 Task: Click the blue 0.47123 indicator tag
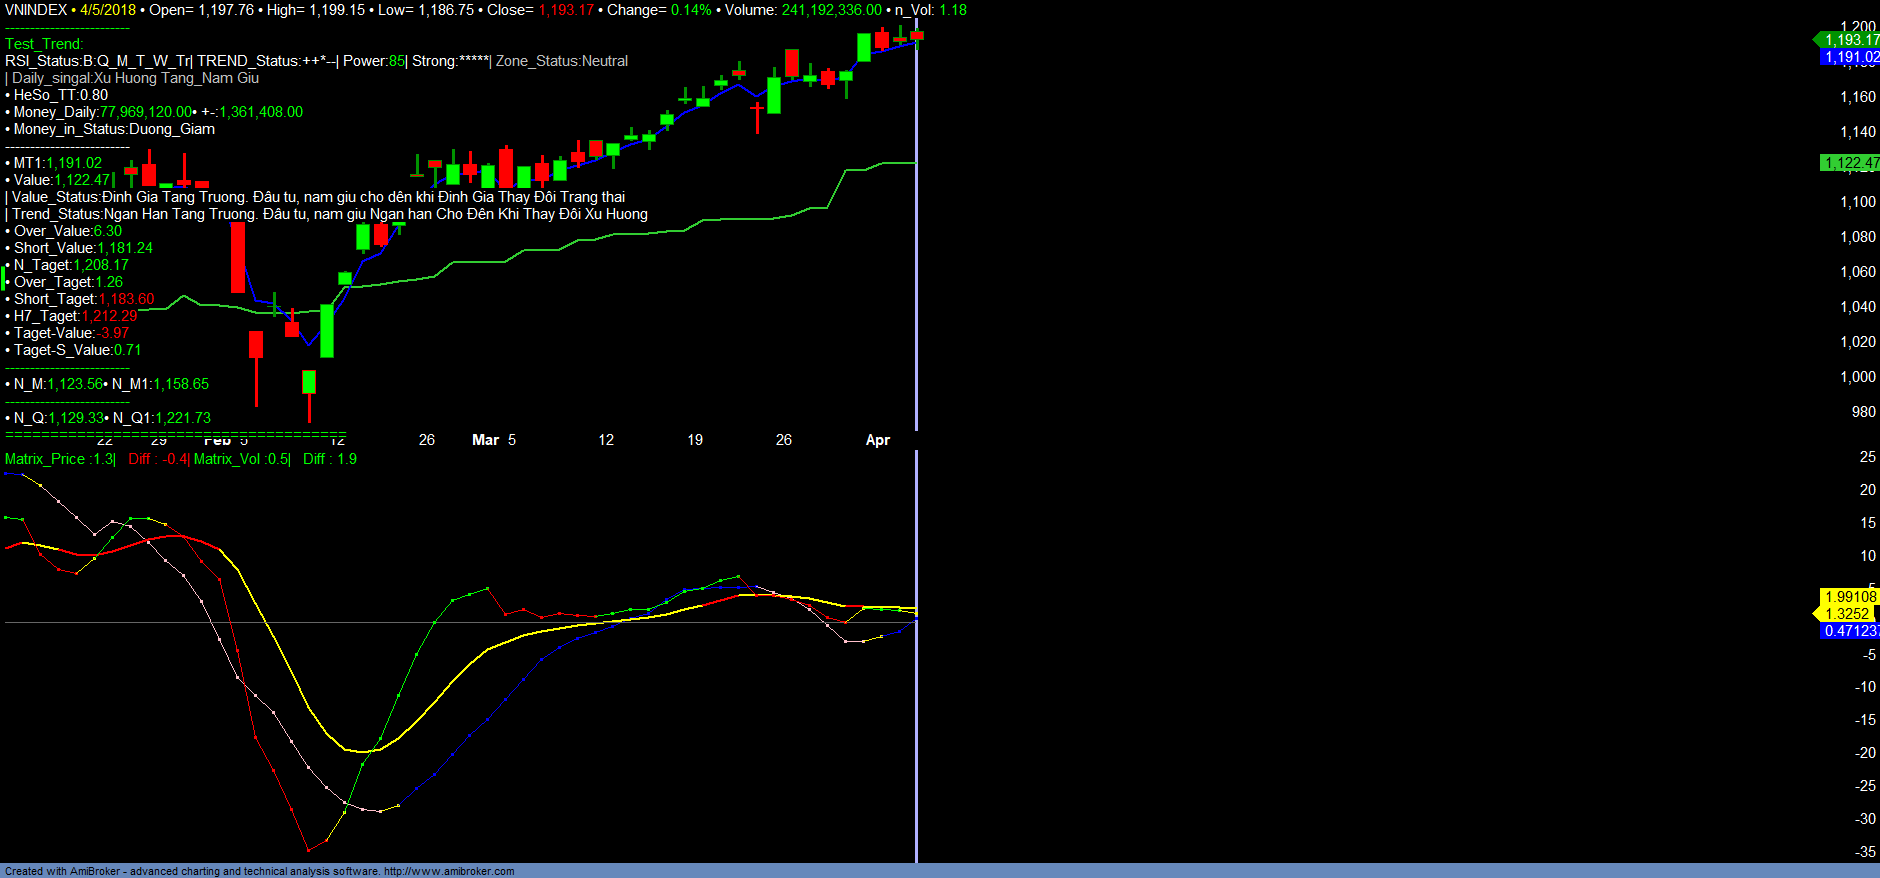(x=1850, y=631)
